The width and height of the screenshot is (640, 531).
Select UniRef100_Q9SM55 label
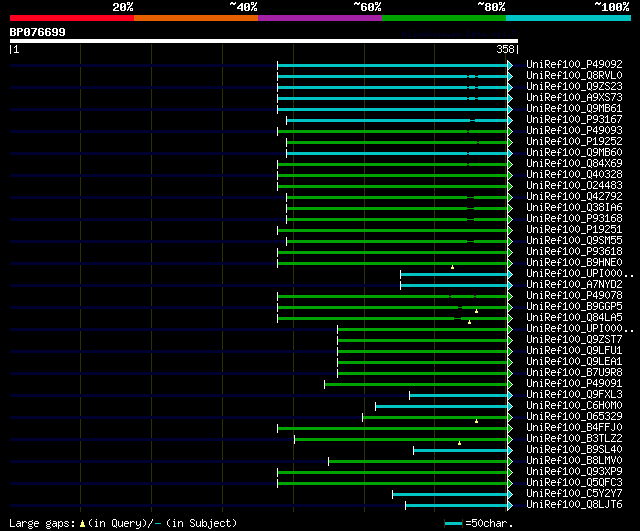574,241
